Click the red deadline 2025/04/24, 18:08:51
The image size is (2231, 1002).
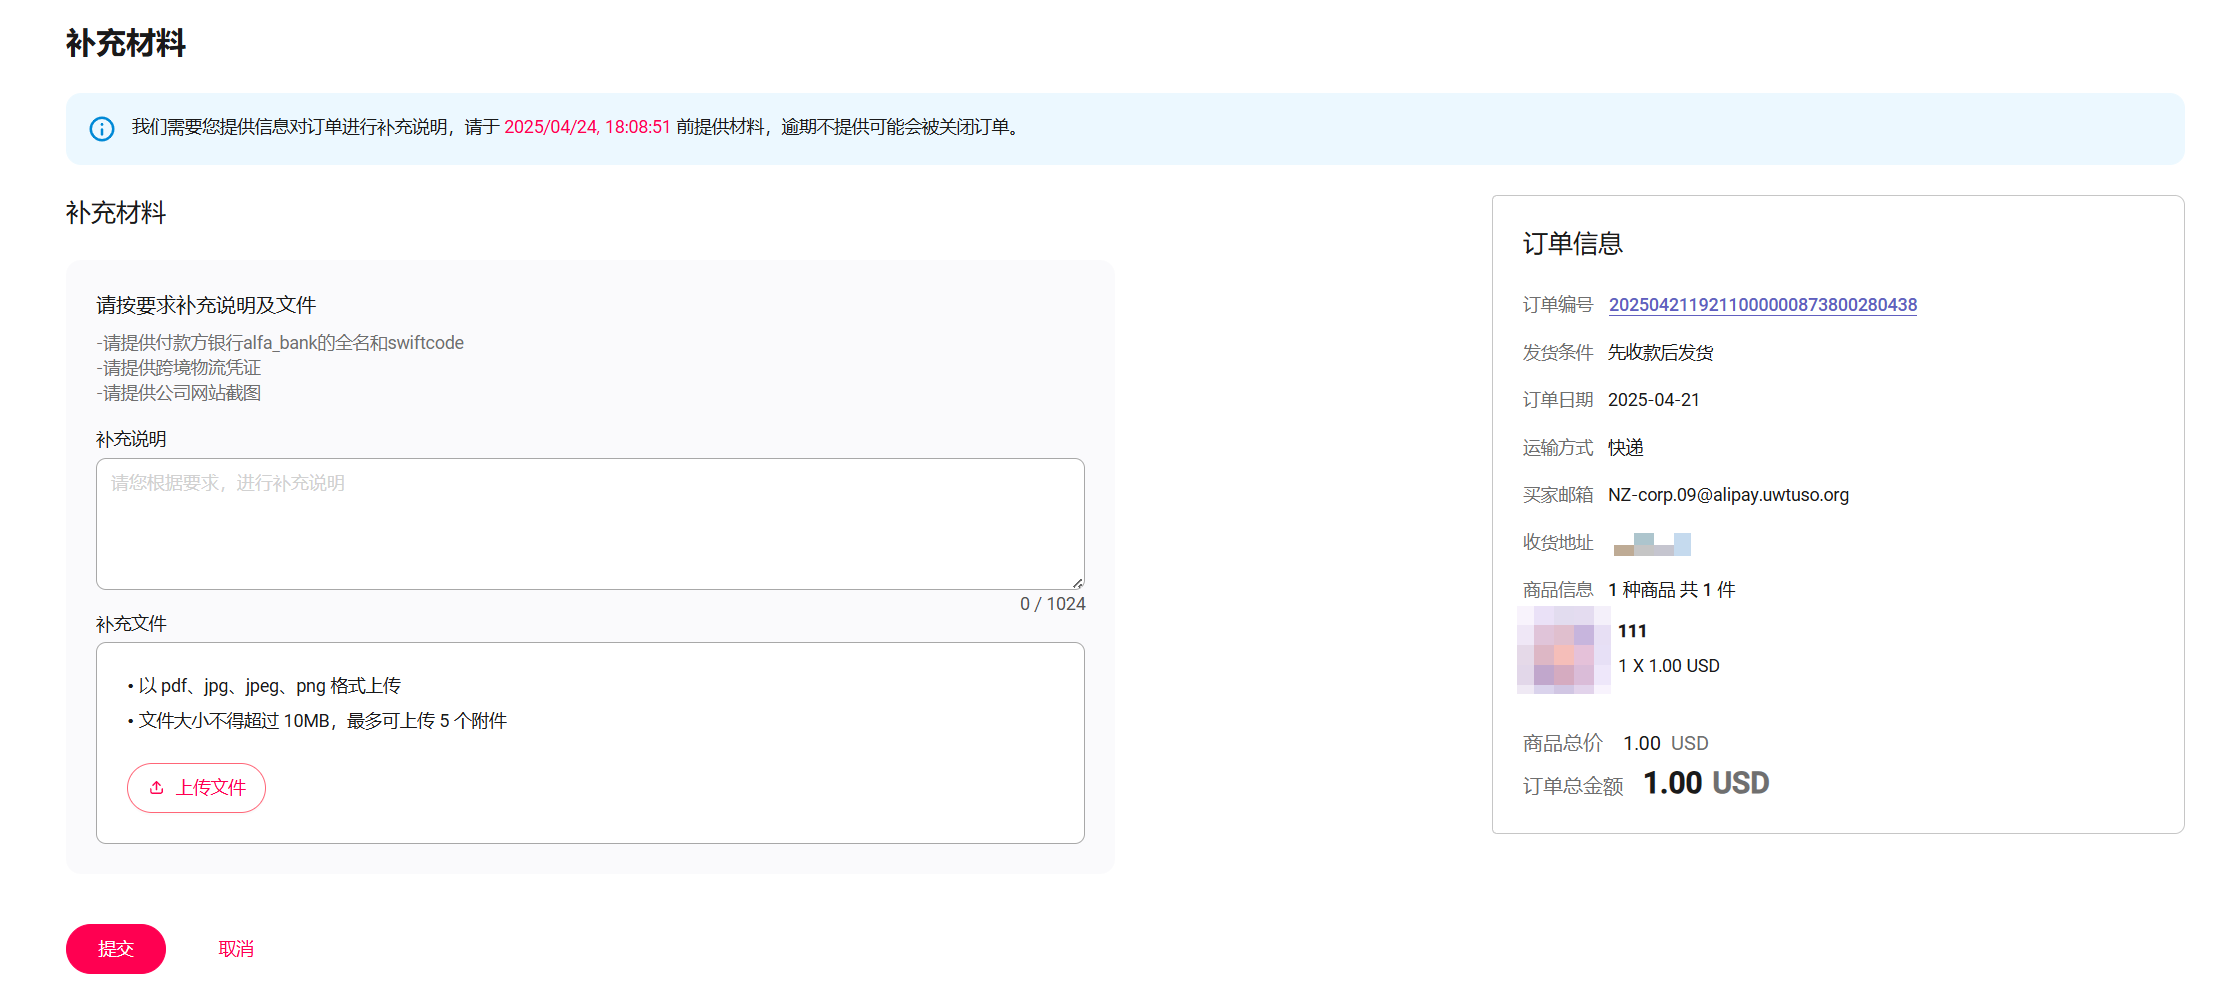[x=587, y=127]
